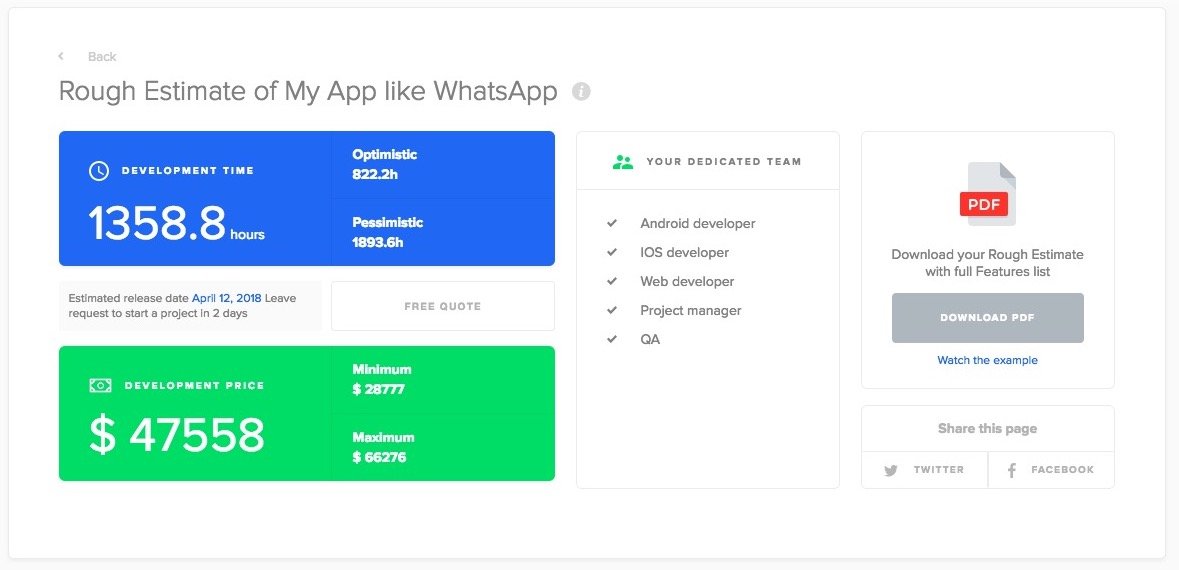Click the Android developer checkmark
The image size is (1179, 570).
tap(612, 224)
